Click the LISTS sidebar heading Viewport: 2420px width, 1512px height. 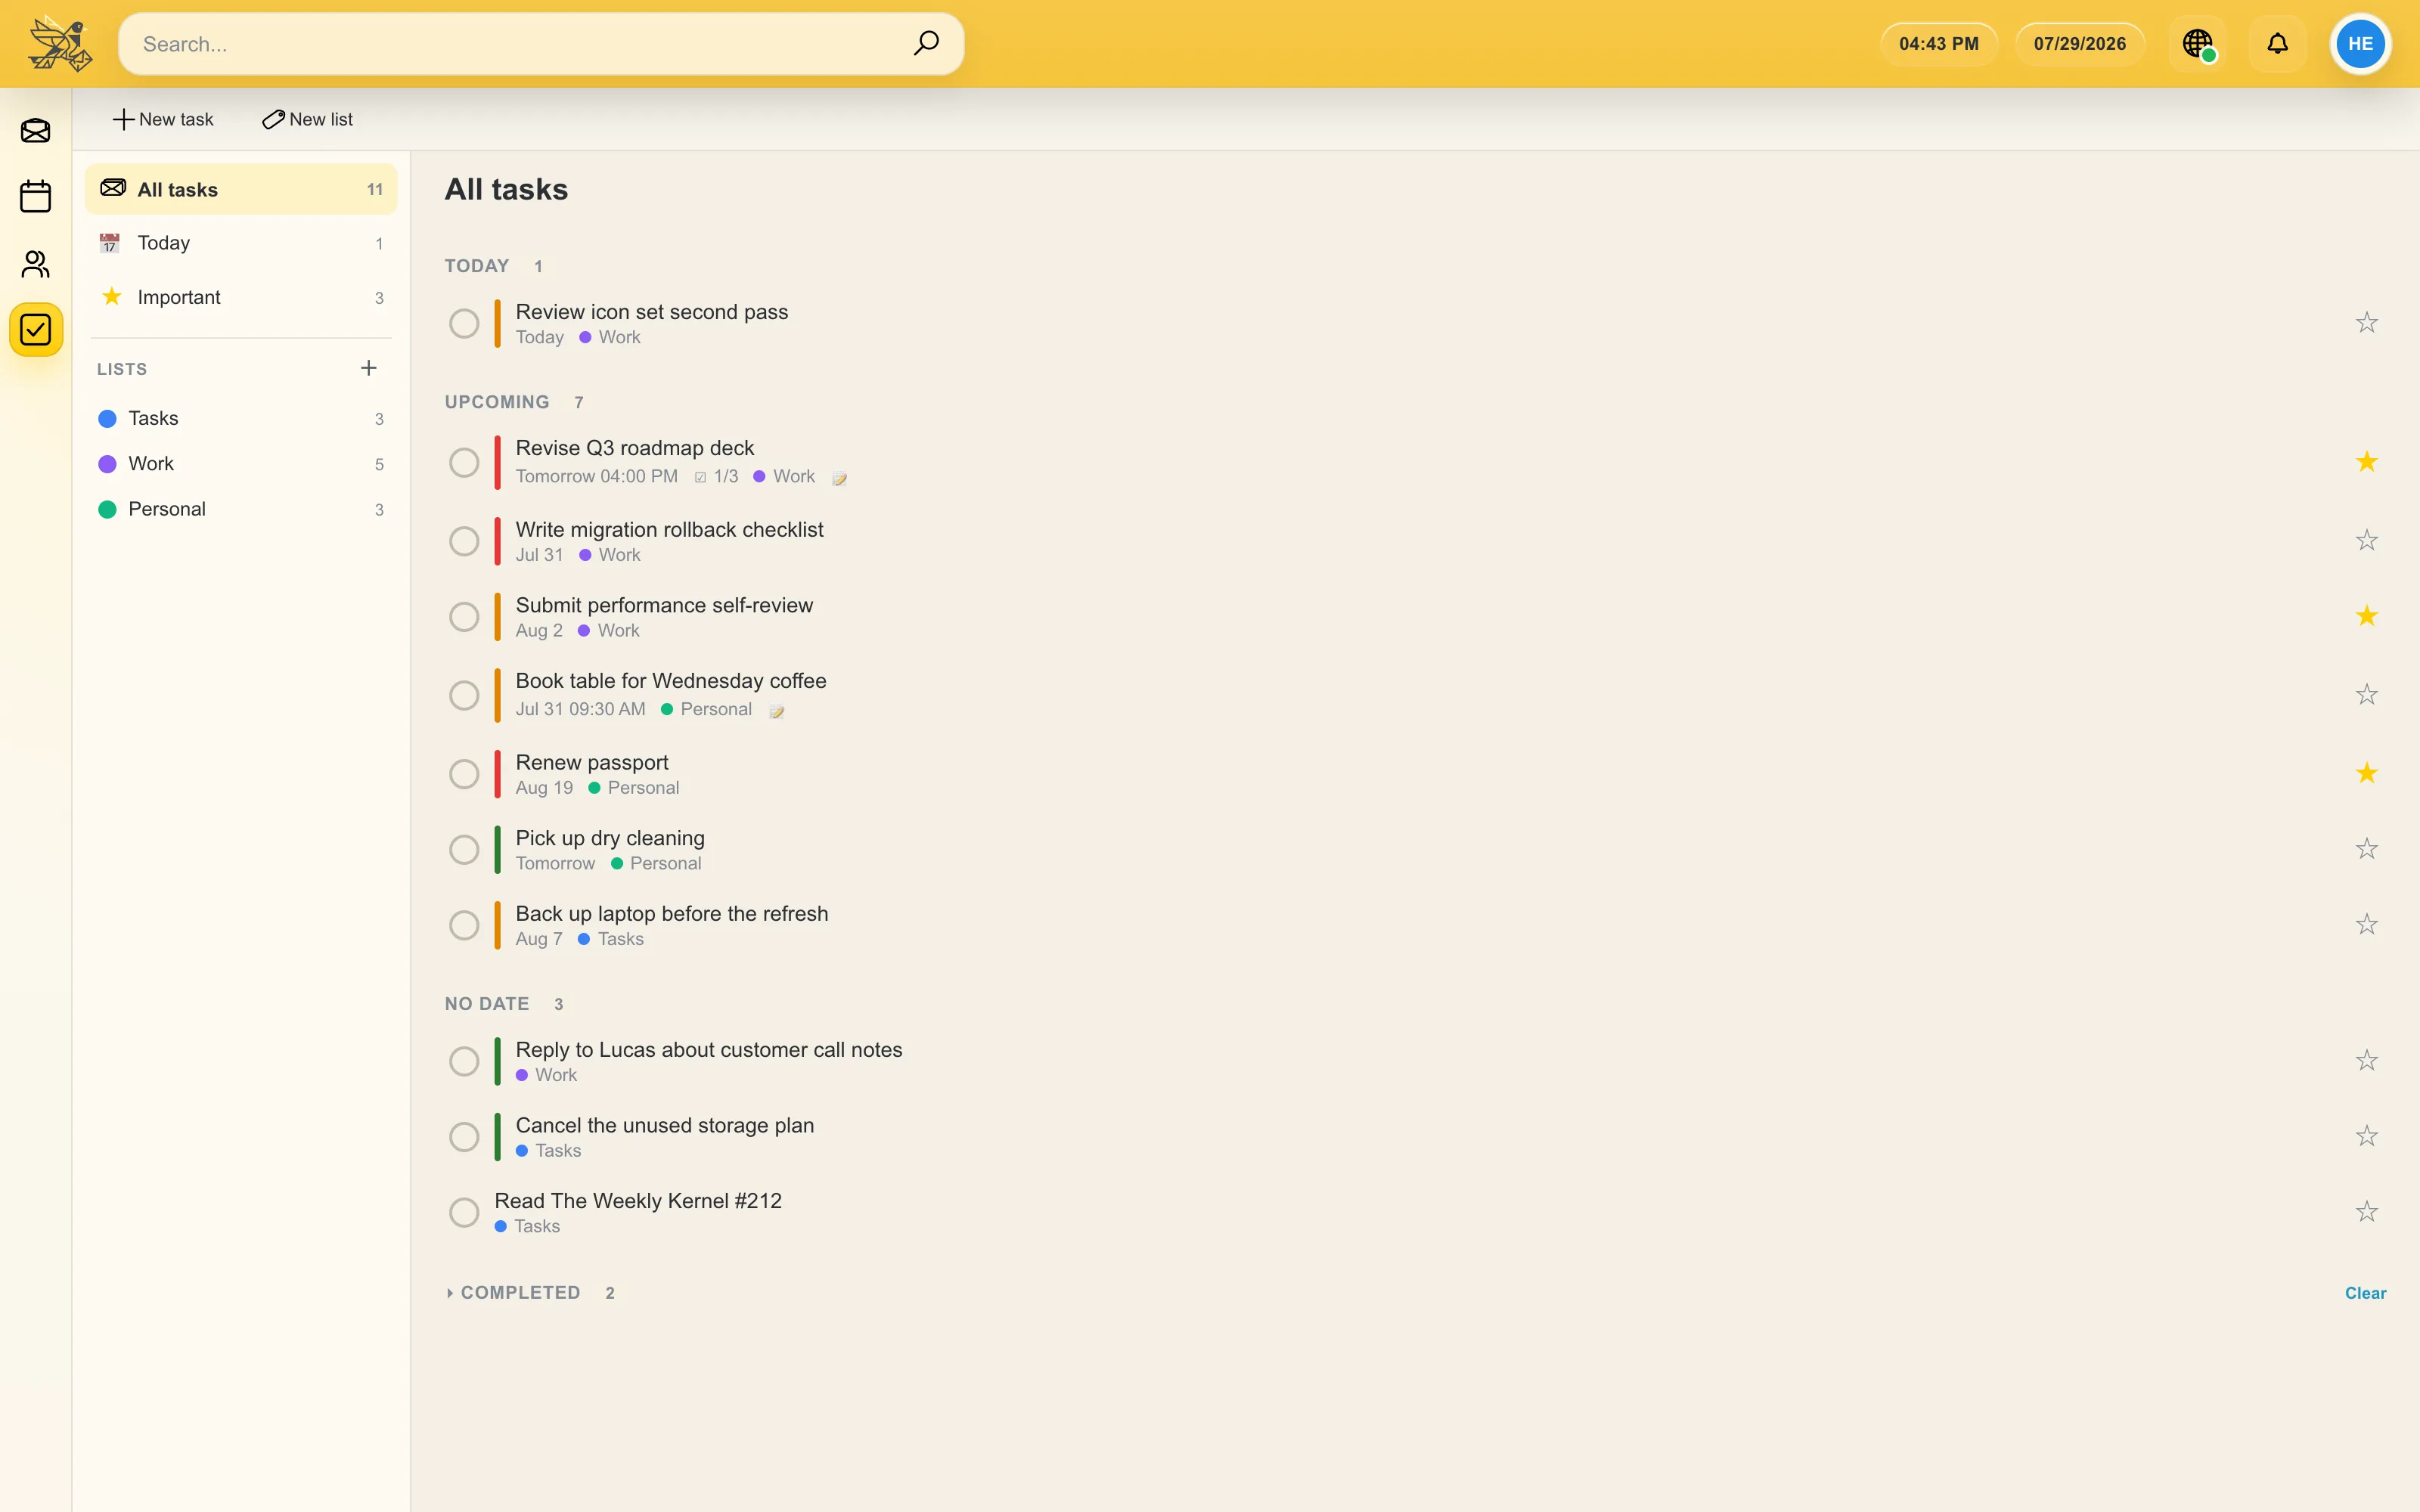click(122, 369)
